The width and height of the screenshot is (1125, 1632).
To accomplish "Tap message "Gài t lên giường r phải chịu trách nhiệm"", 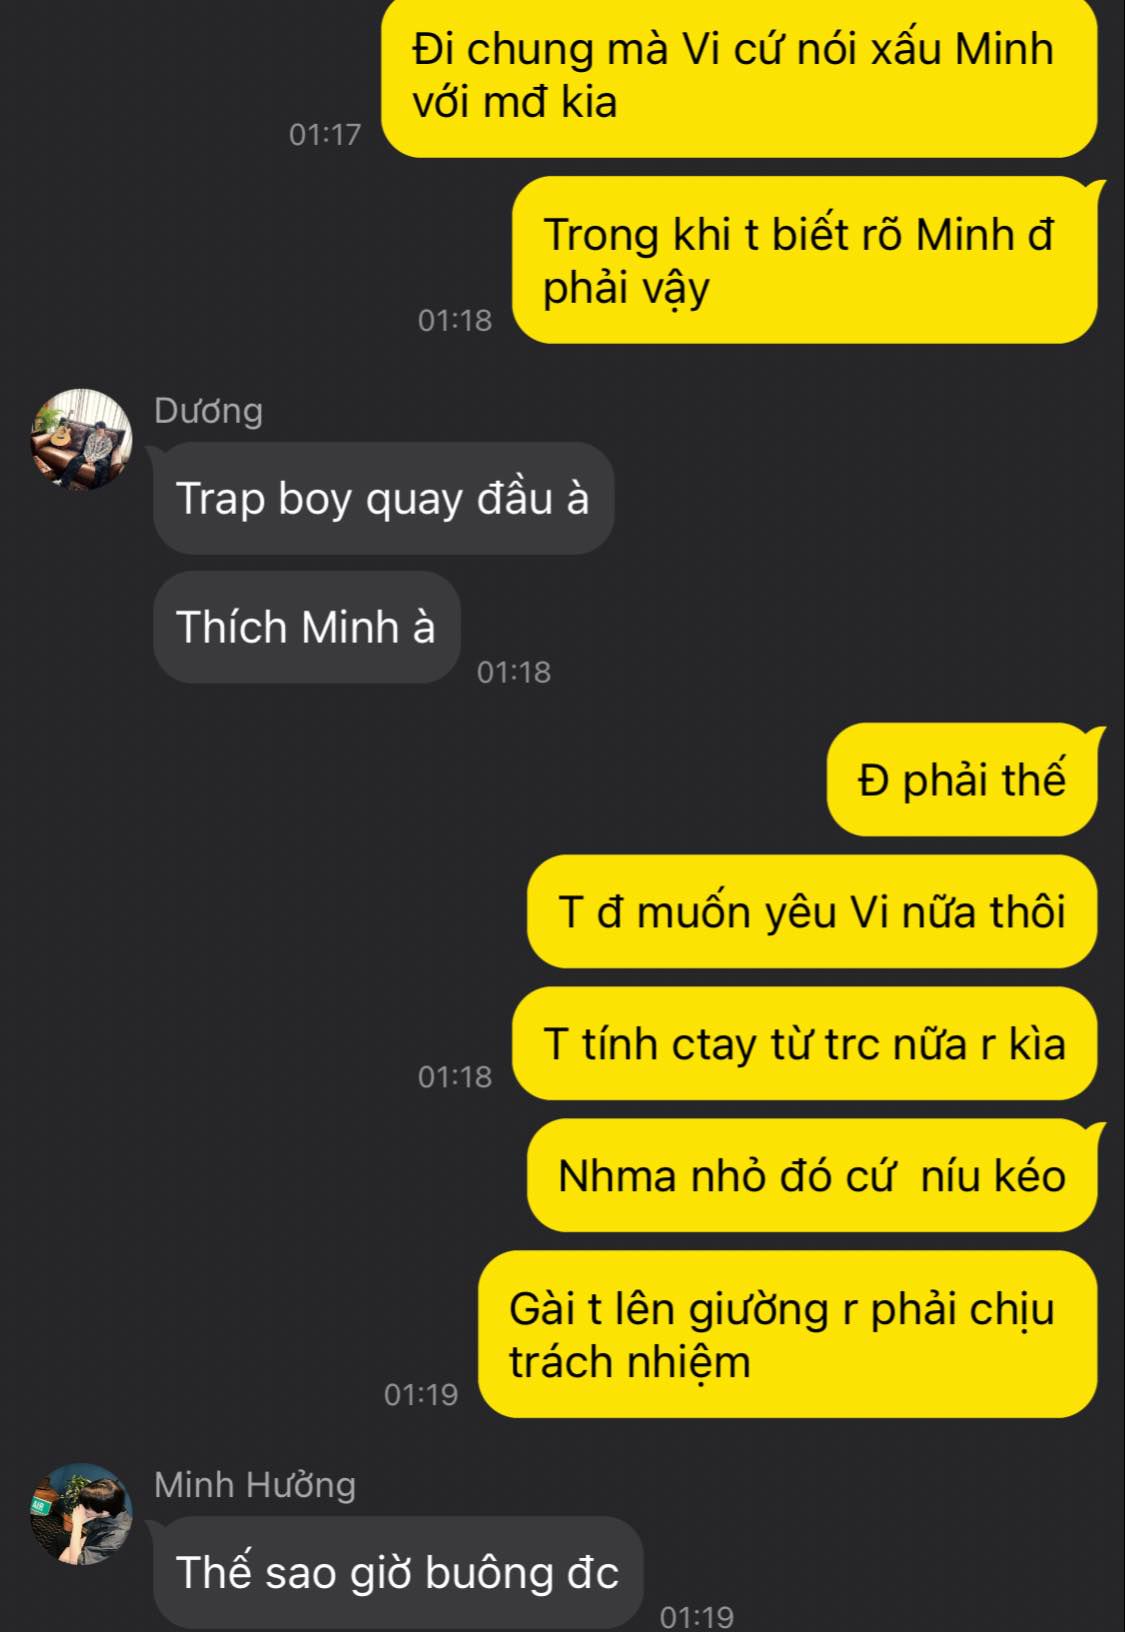I will click(788, 1335).
